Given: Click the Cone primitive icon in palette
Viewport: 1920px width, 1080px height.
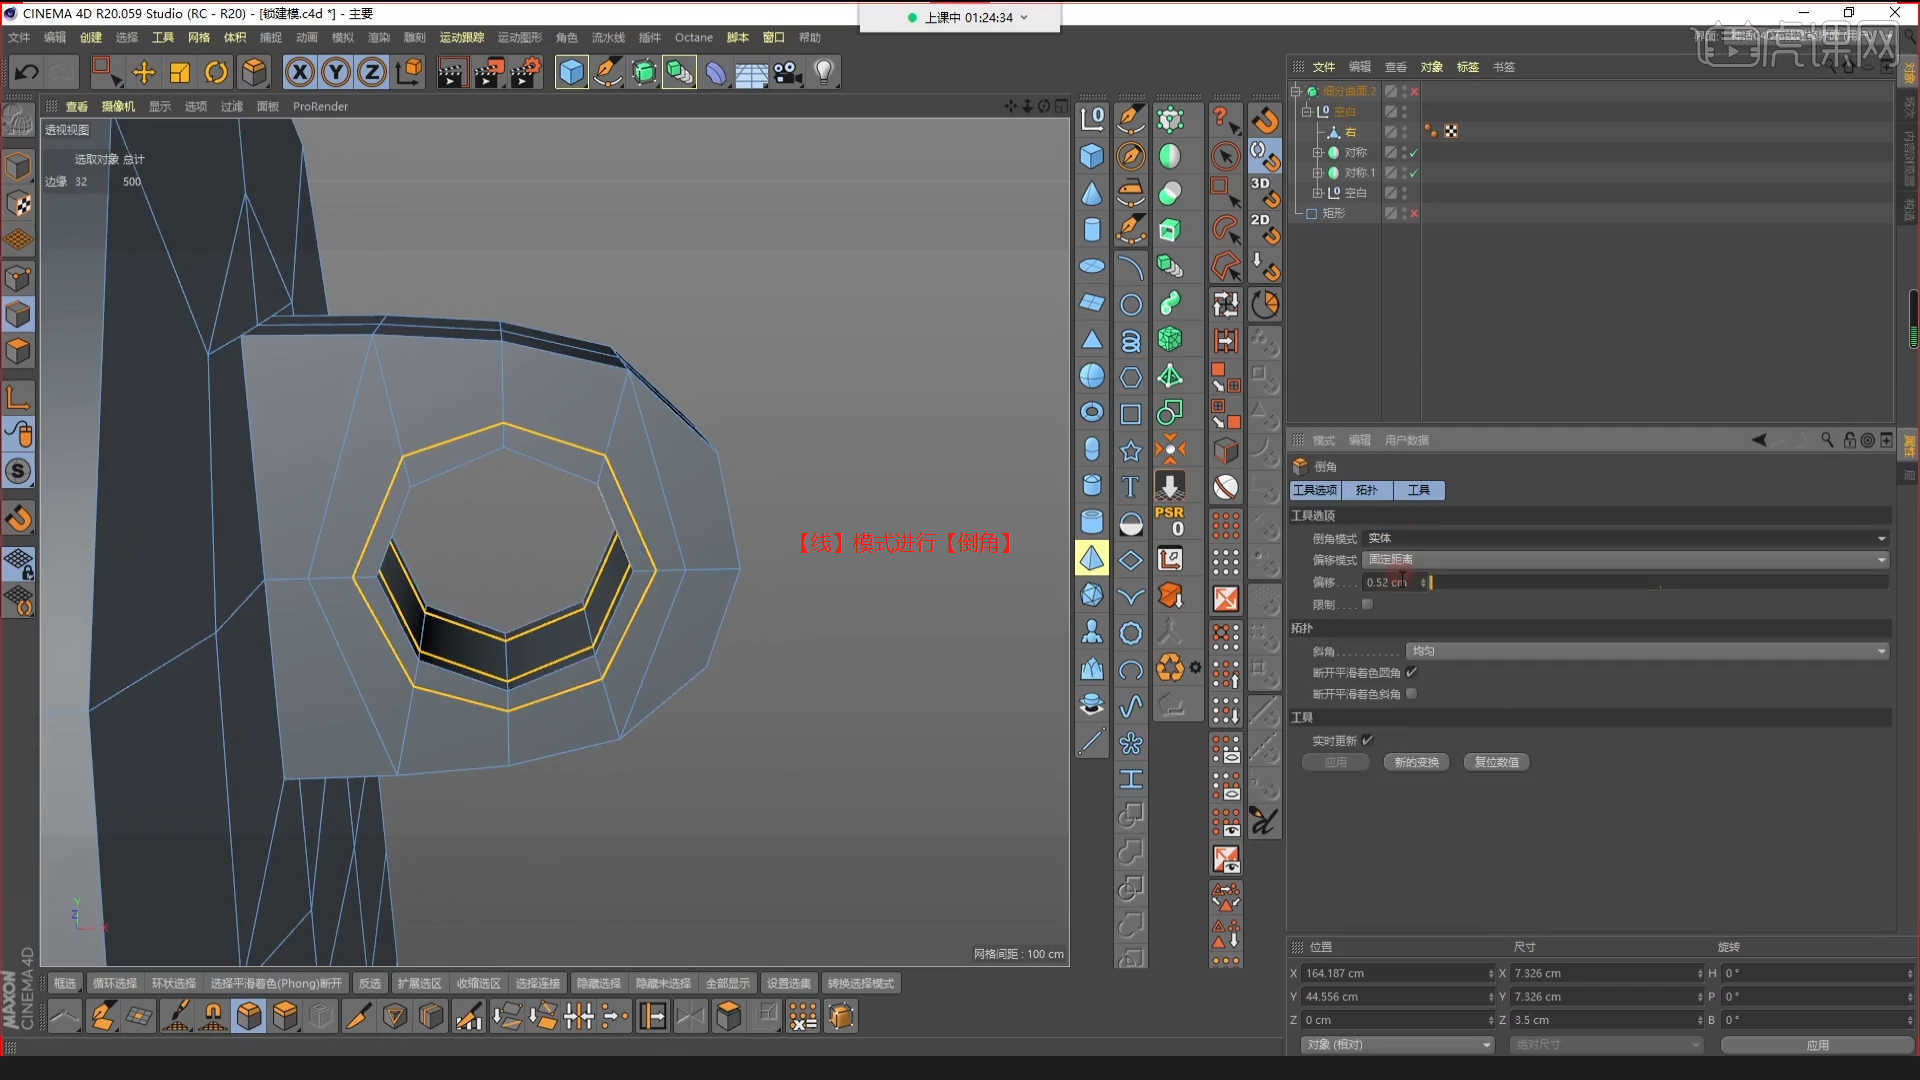Looking at the screenshot, I should [1092, 193].
